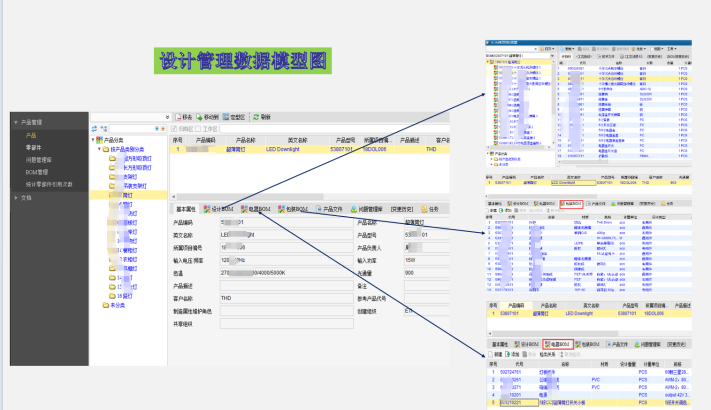Screen dimensions: 711x410
Task: Click the 移动到 toolbar icon
Action: (200, 117)
